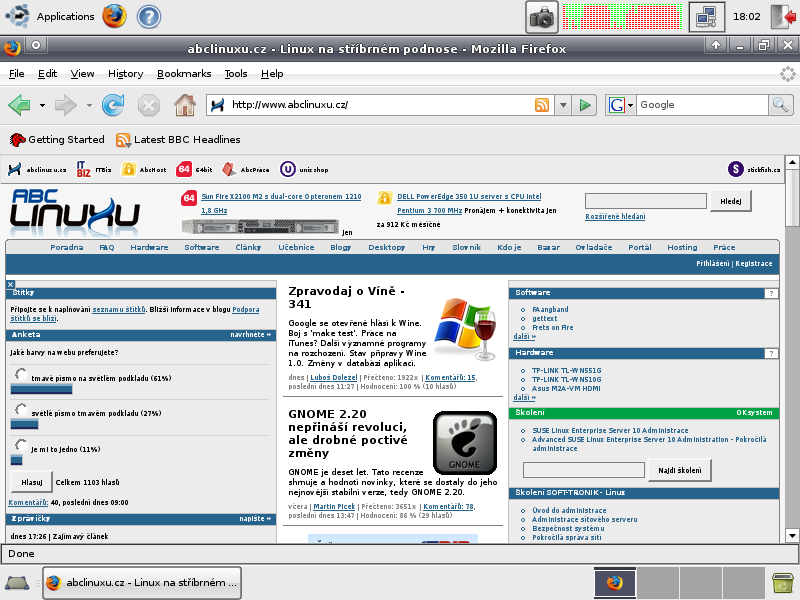The height and width of the screenshot is (600, 800).
Task: Launch Firefox from the top panel icon
Action: (114, 16)
